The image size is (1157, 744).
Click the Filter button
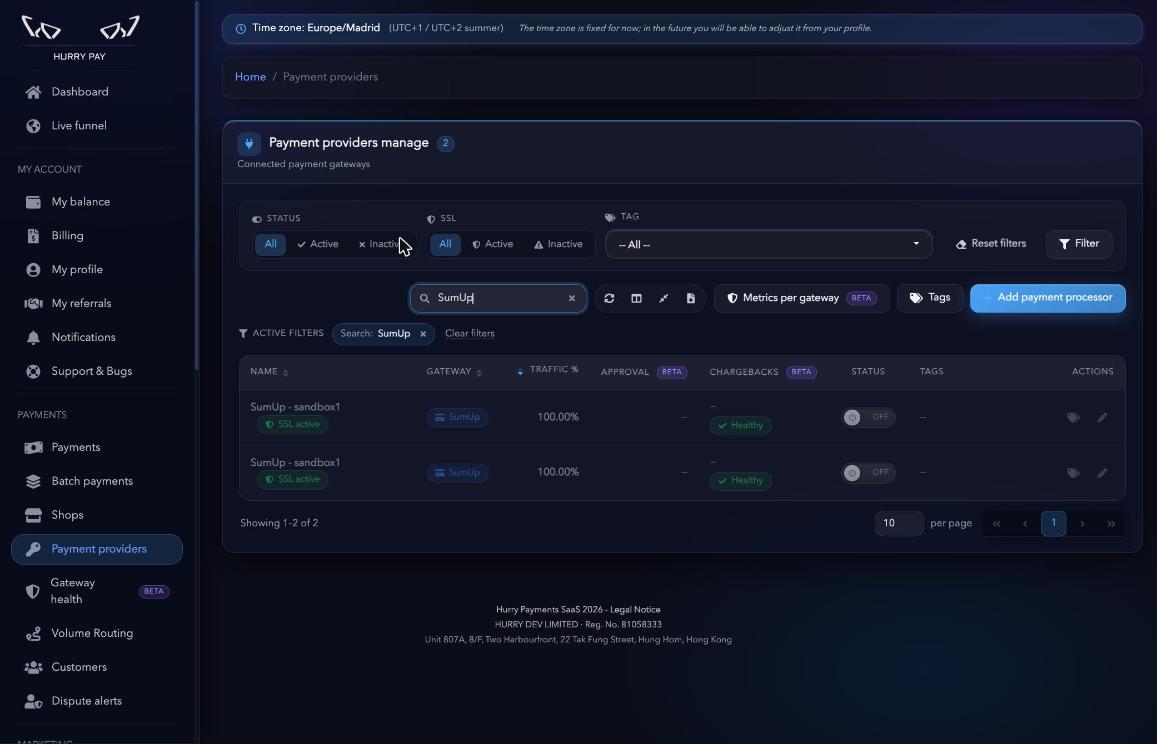pos(1079,244)
